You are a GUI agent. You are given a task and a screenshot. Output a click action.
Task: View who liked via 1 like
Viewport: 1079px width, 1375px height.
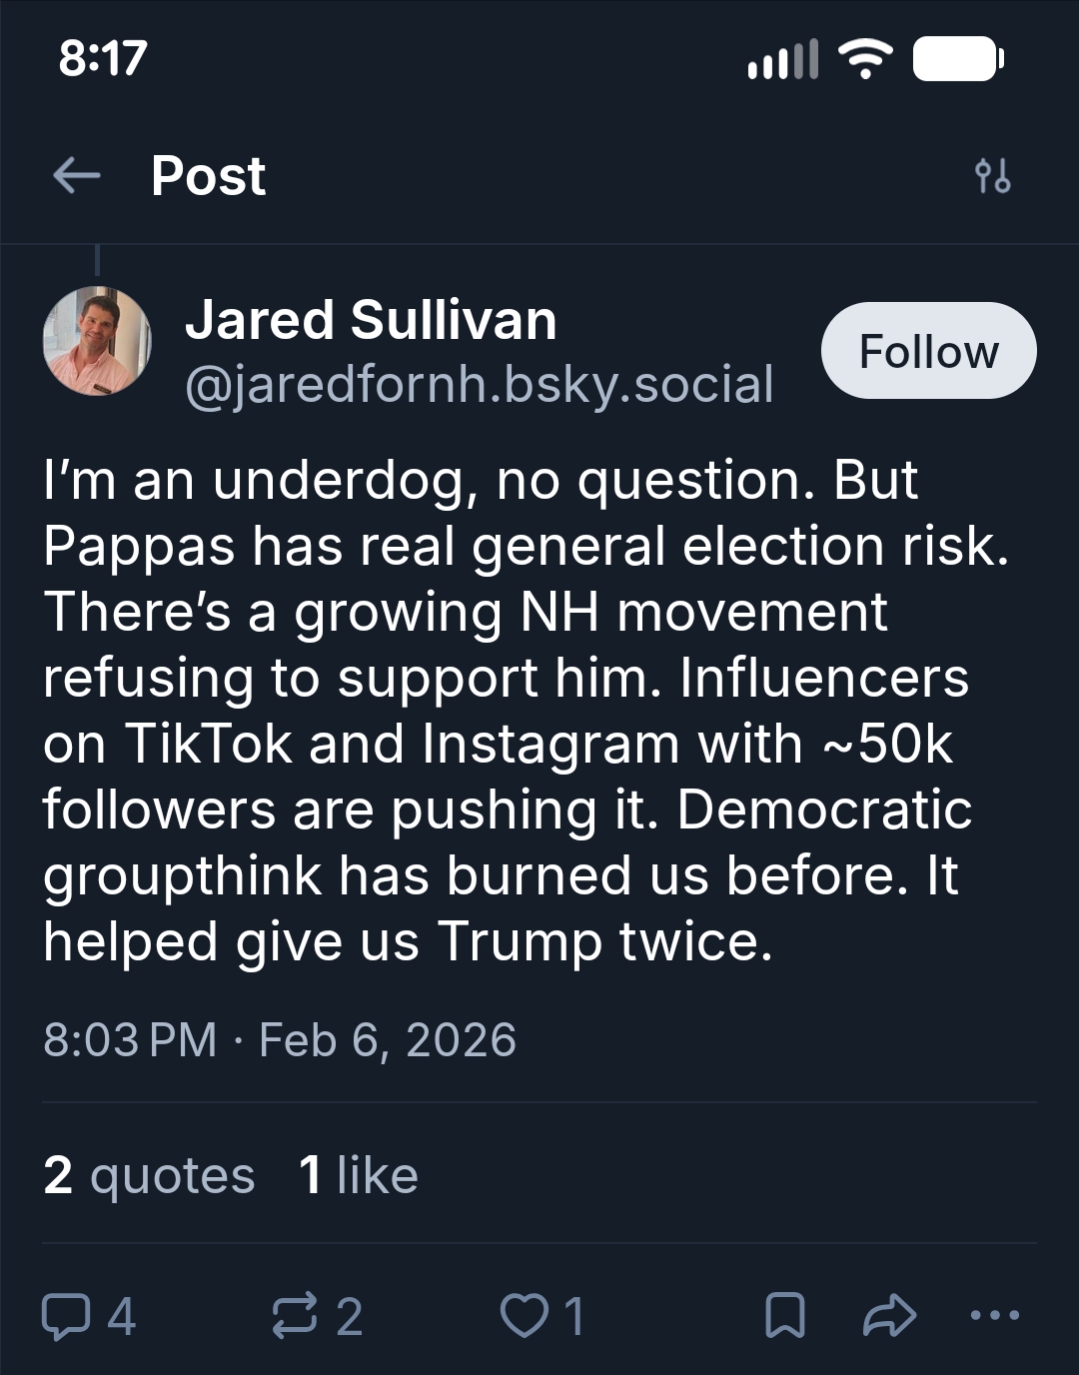[358, 1175]
